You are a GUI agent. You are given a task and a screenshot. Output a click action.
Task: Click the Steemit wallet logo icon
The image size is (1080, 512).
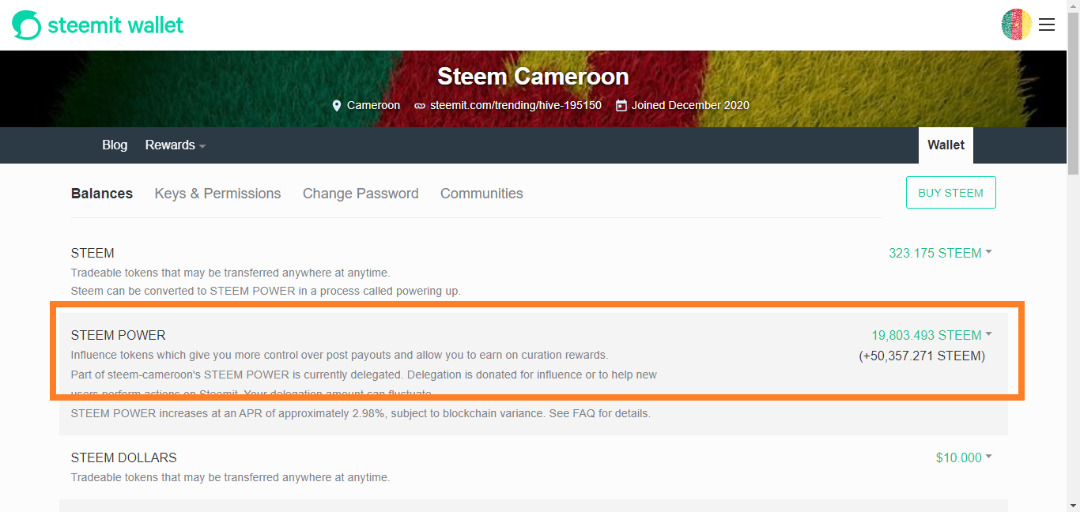(27, 25)
